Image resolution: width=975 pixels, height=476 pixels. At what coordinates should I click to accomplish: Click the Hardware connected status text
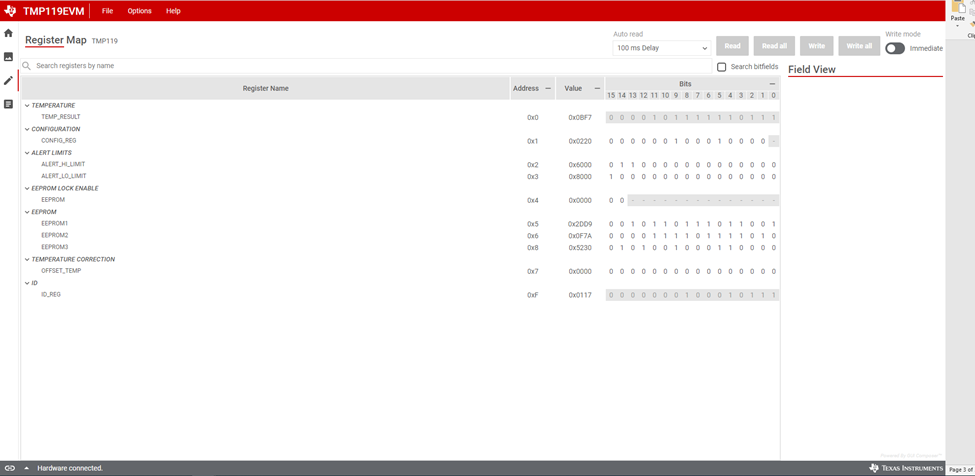coord(70,468)
